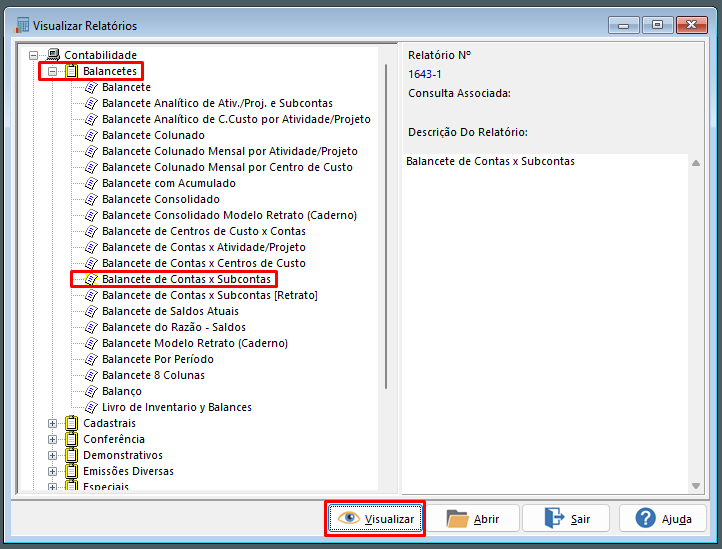Image resolution: width=722 pixels, height=549 pixels.
Task: Expand the Demonstrativos tree node
Action: click(52, 456)
